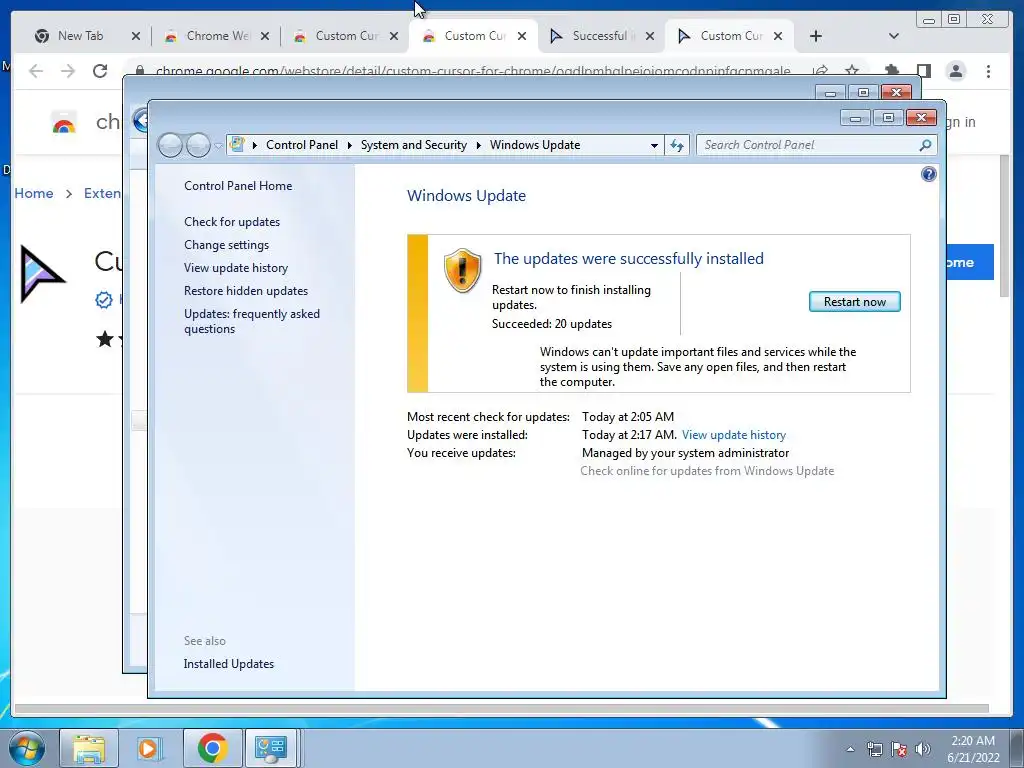Open Installed Updates under See also

coord(229,664)
